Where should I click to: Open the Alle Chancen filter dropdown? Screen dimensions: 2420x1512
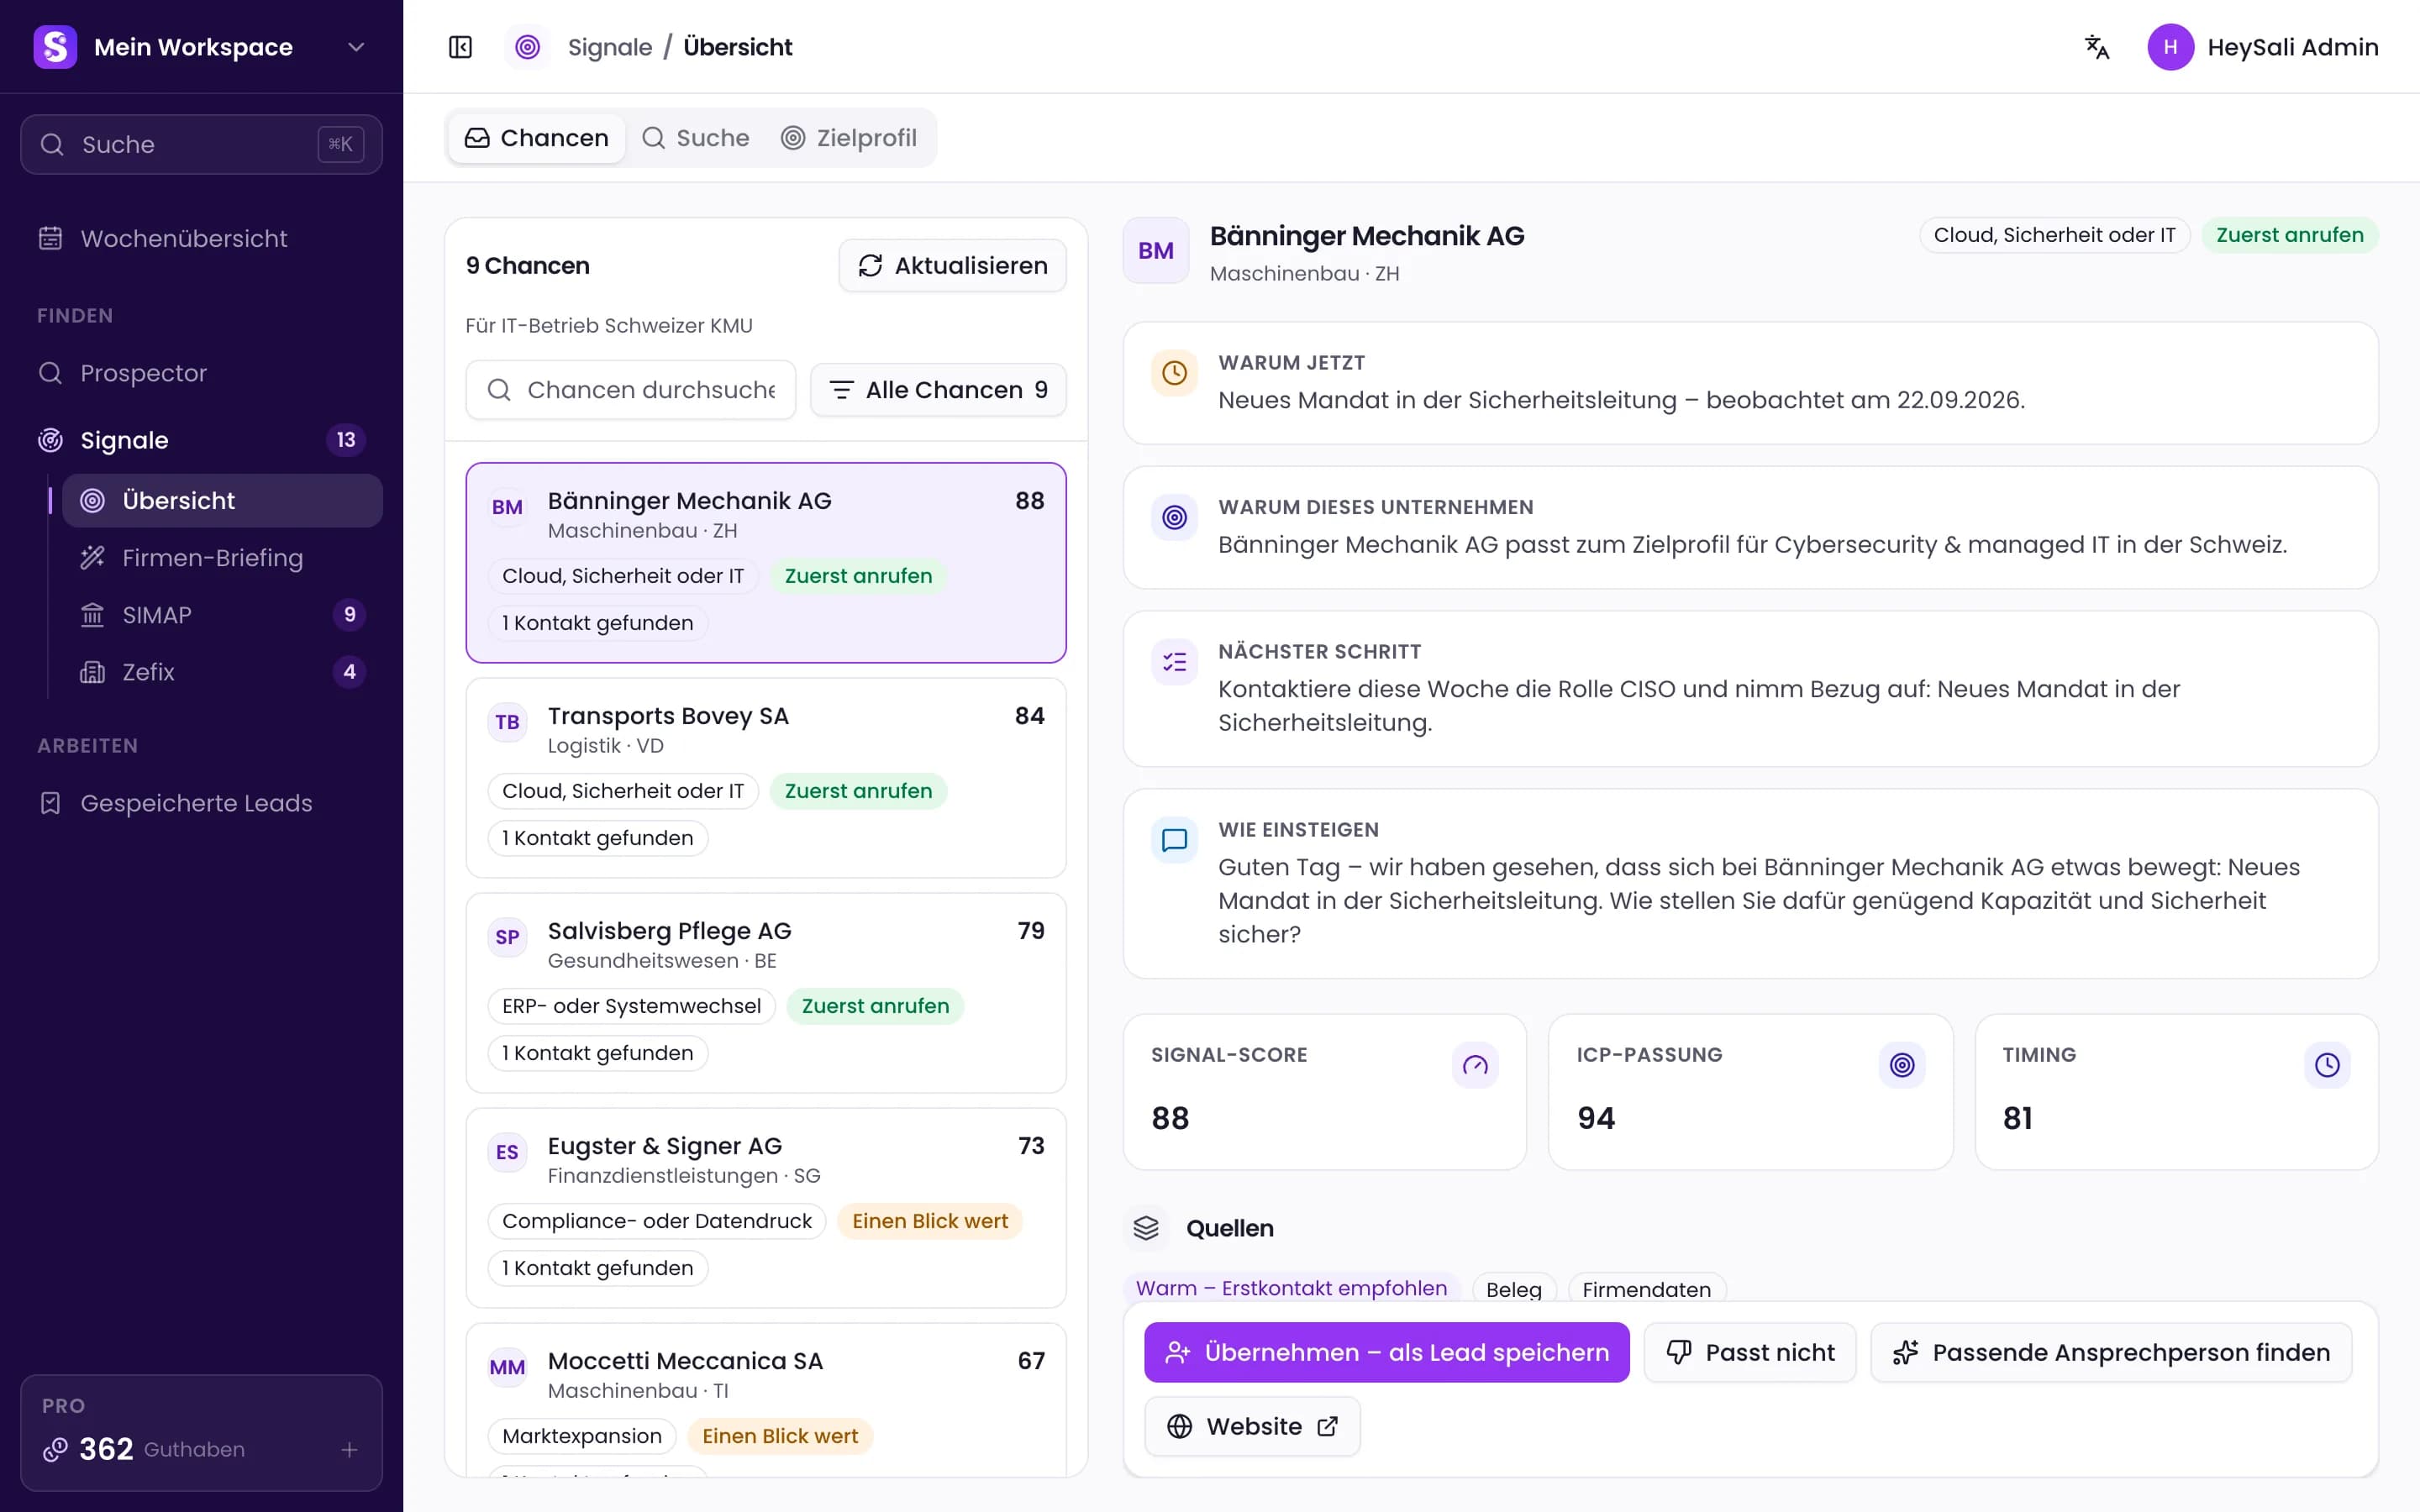(x=937, y=390)
